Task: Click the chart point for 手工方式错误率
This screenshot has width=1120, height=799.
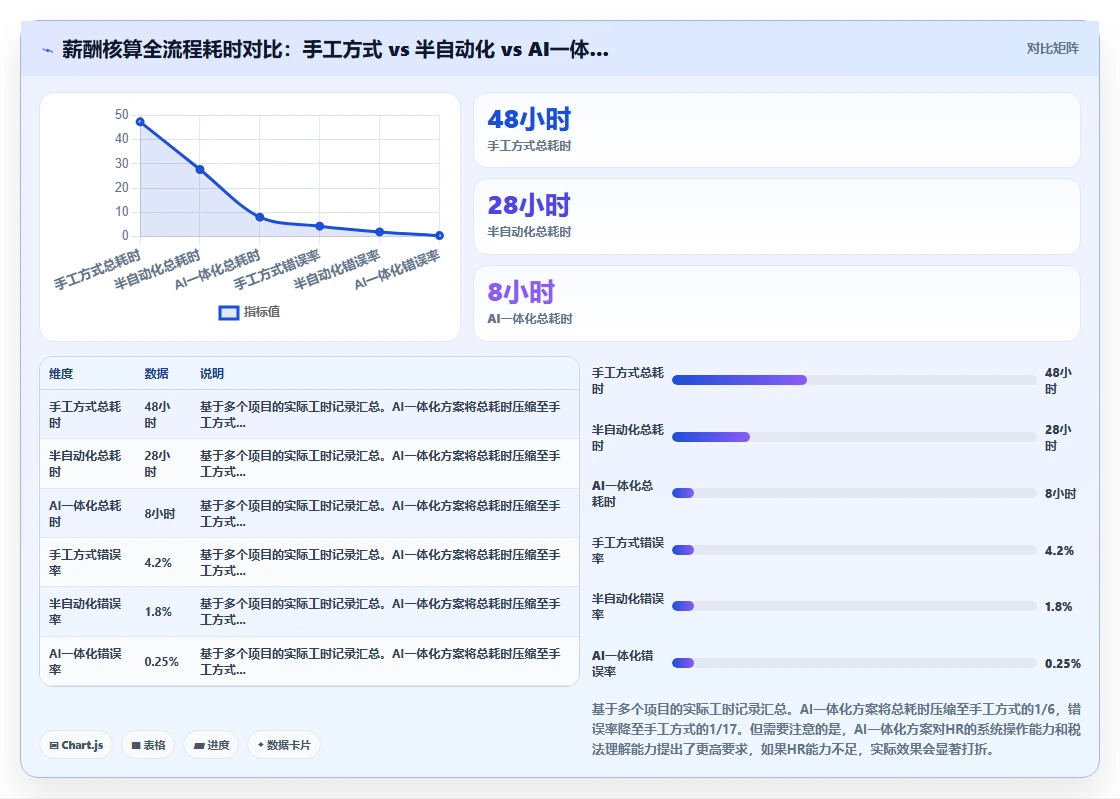Action: (x=320, y=226)
